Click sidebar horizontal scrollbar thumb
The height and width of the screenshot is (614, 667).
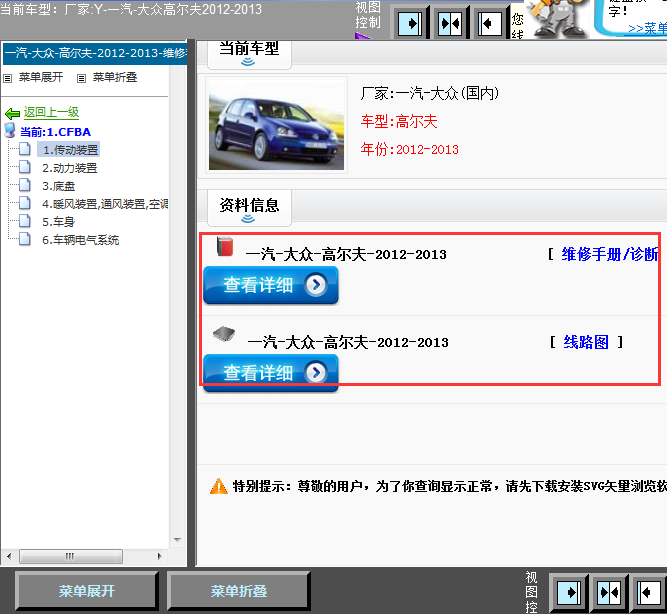pyautogui.click(x=71, y=556)
